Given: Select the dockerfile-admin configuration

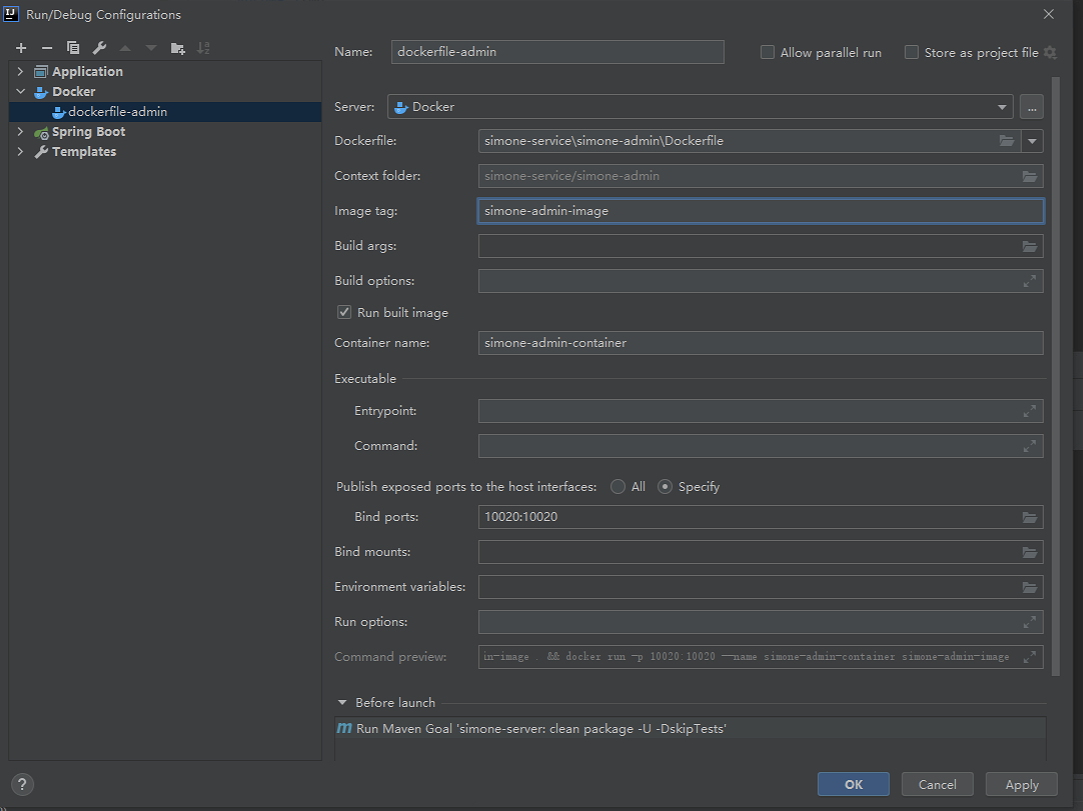Looking at the screenshot, I should [x=165, y=111].
